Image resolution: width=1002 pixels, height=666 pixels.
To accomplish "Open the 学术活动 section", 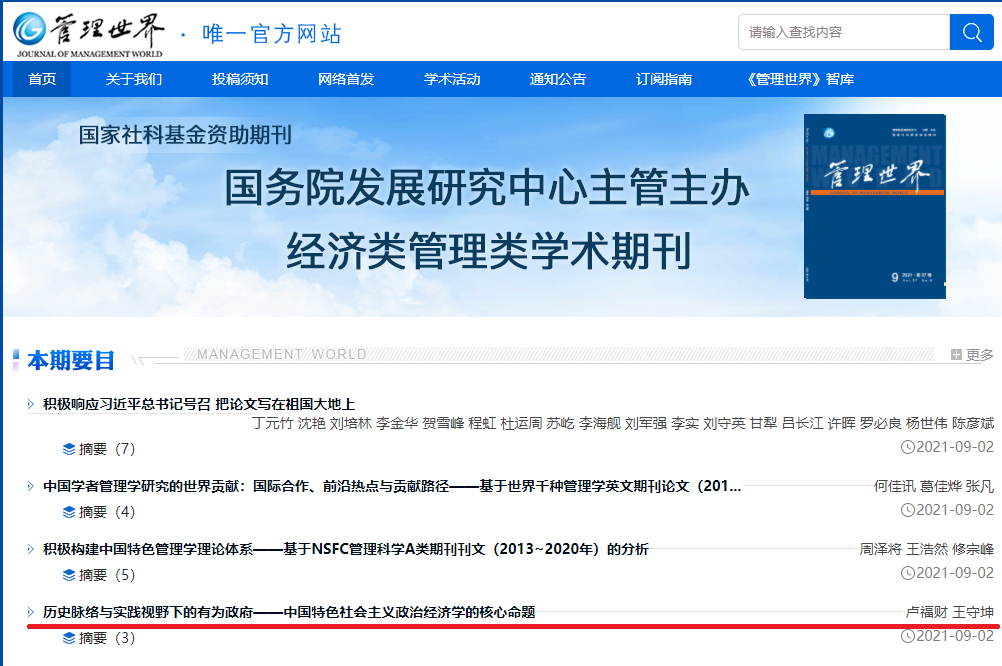I will [454, 78].
